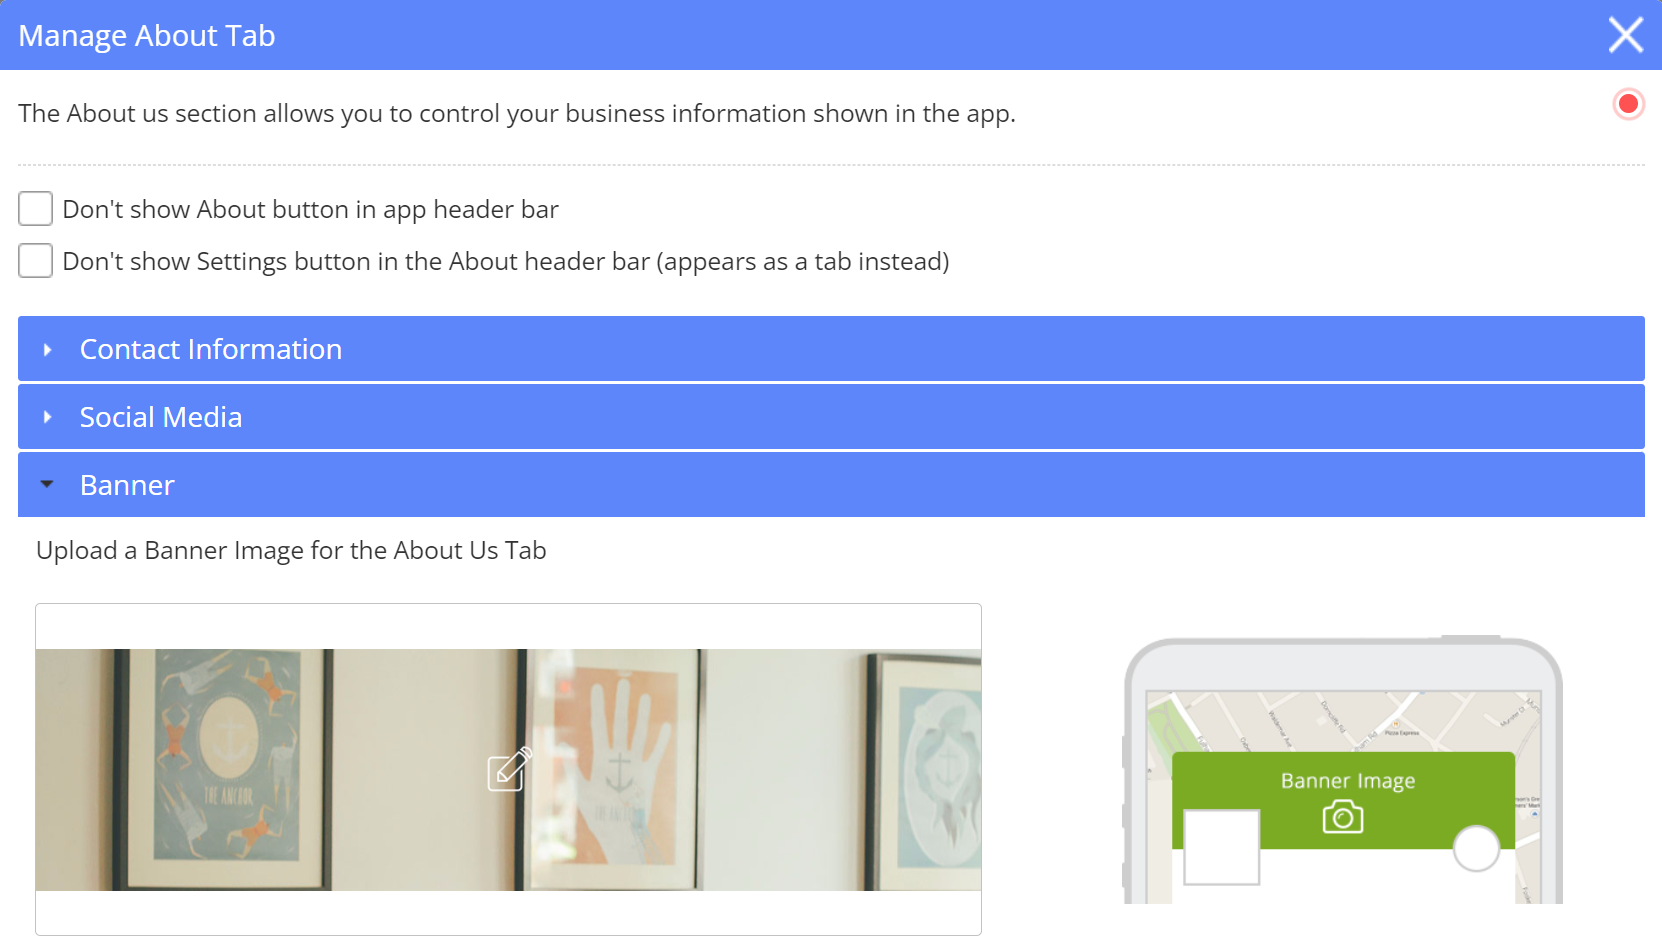The width and height of the screenshot is (1662, 952).
Task: Click the camera icon in phone preview
Action: coord(1342,817)
